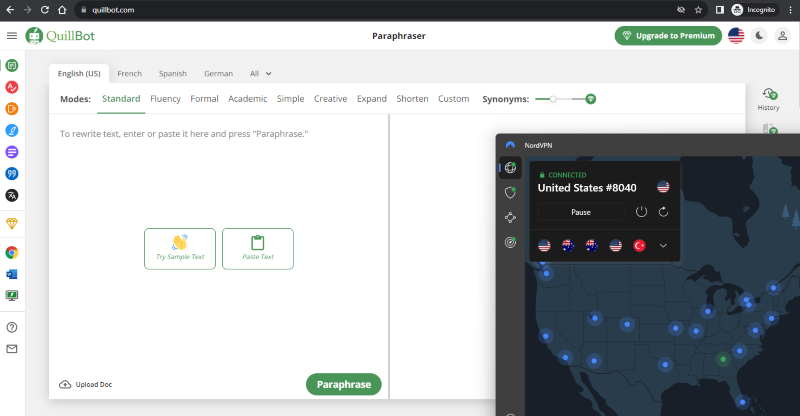Click the premium diamond end of Synonyms slider
800x416 pixels.
pyautogui.click(x=590, y=99)
